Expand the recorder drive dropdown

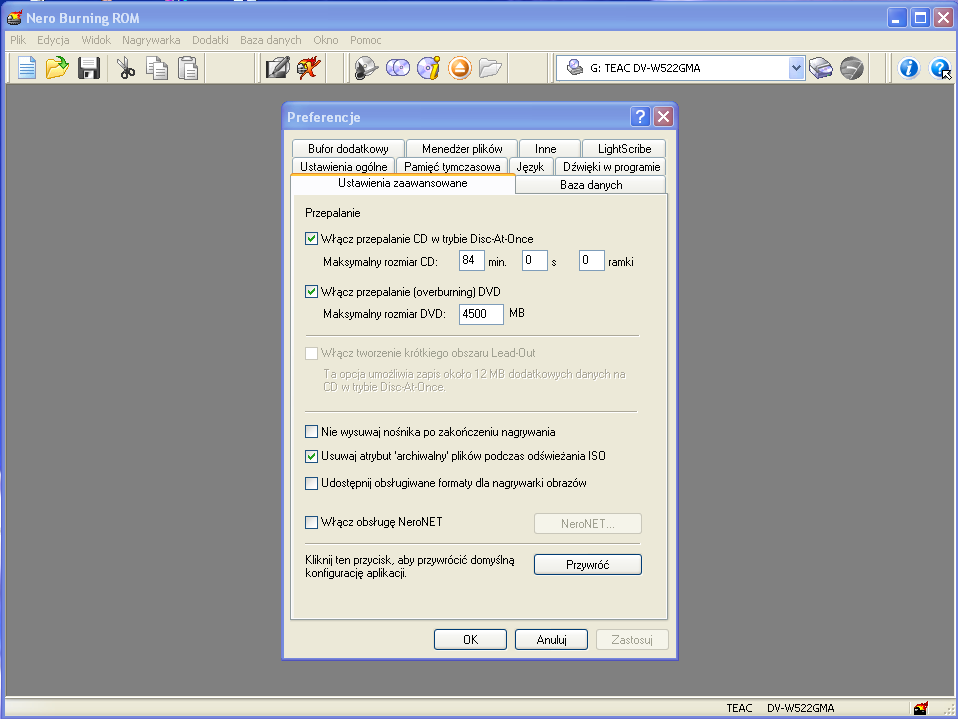795,68
